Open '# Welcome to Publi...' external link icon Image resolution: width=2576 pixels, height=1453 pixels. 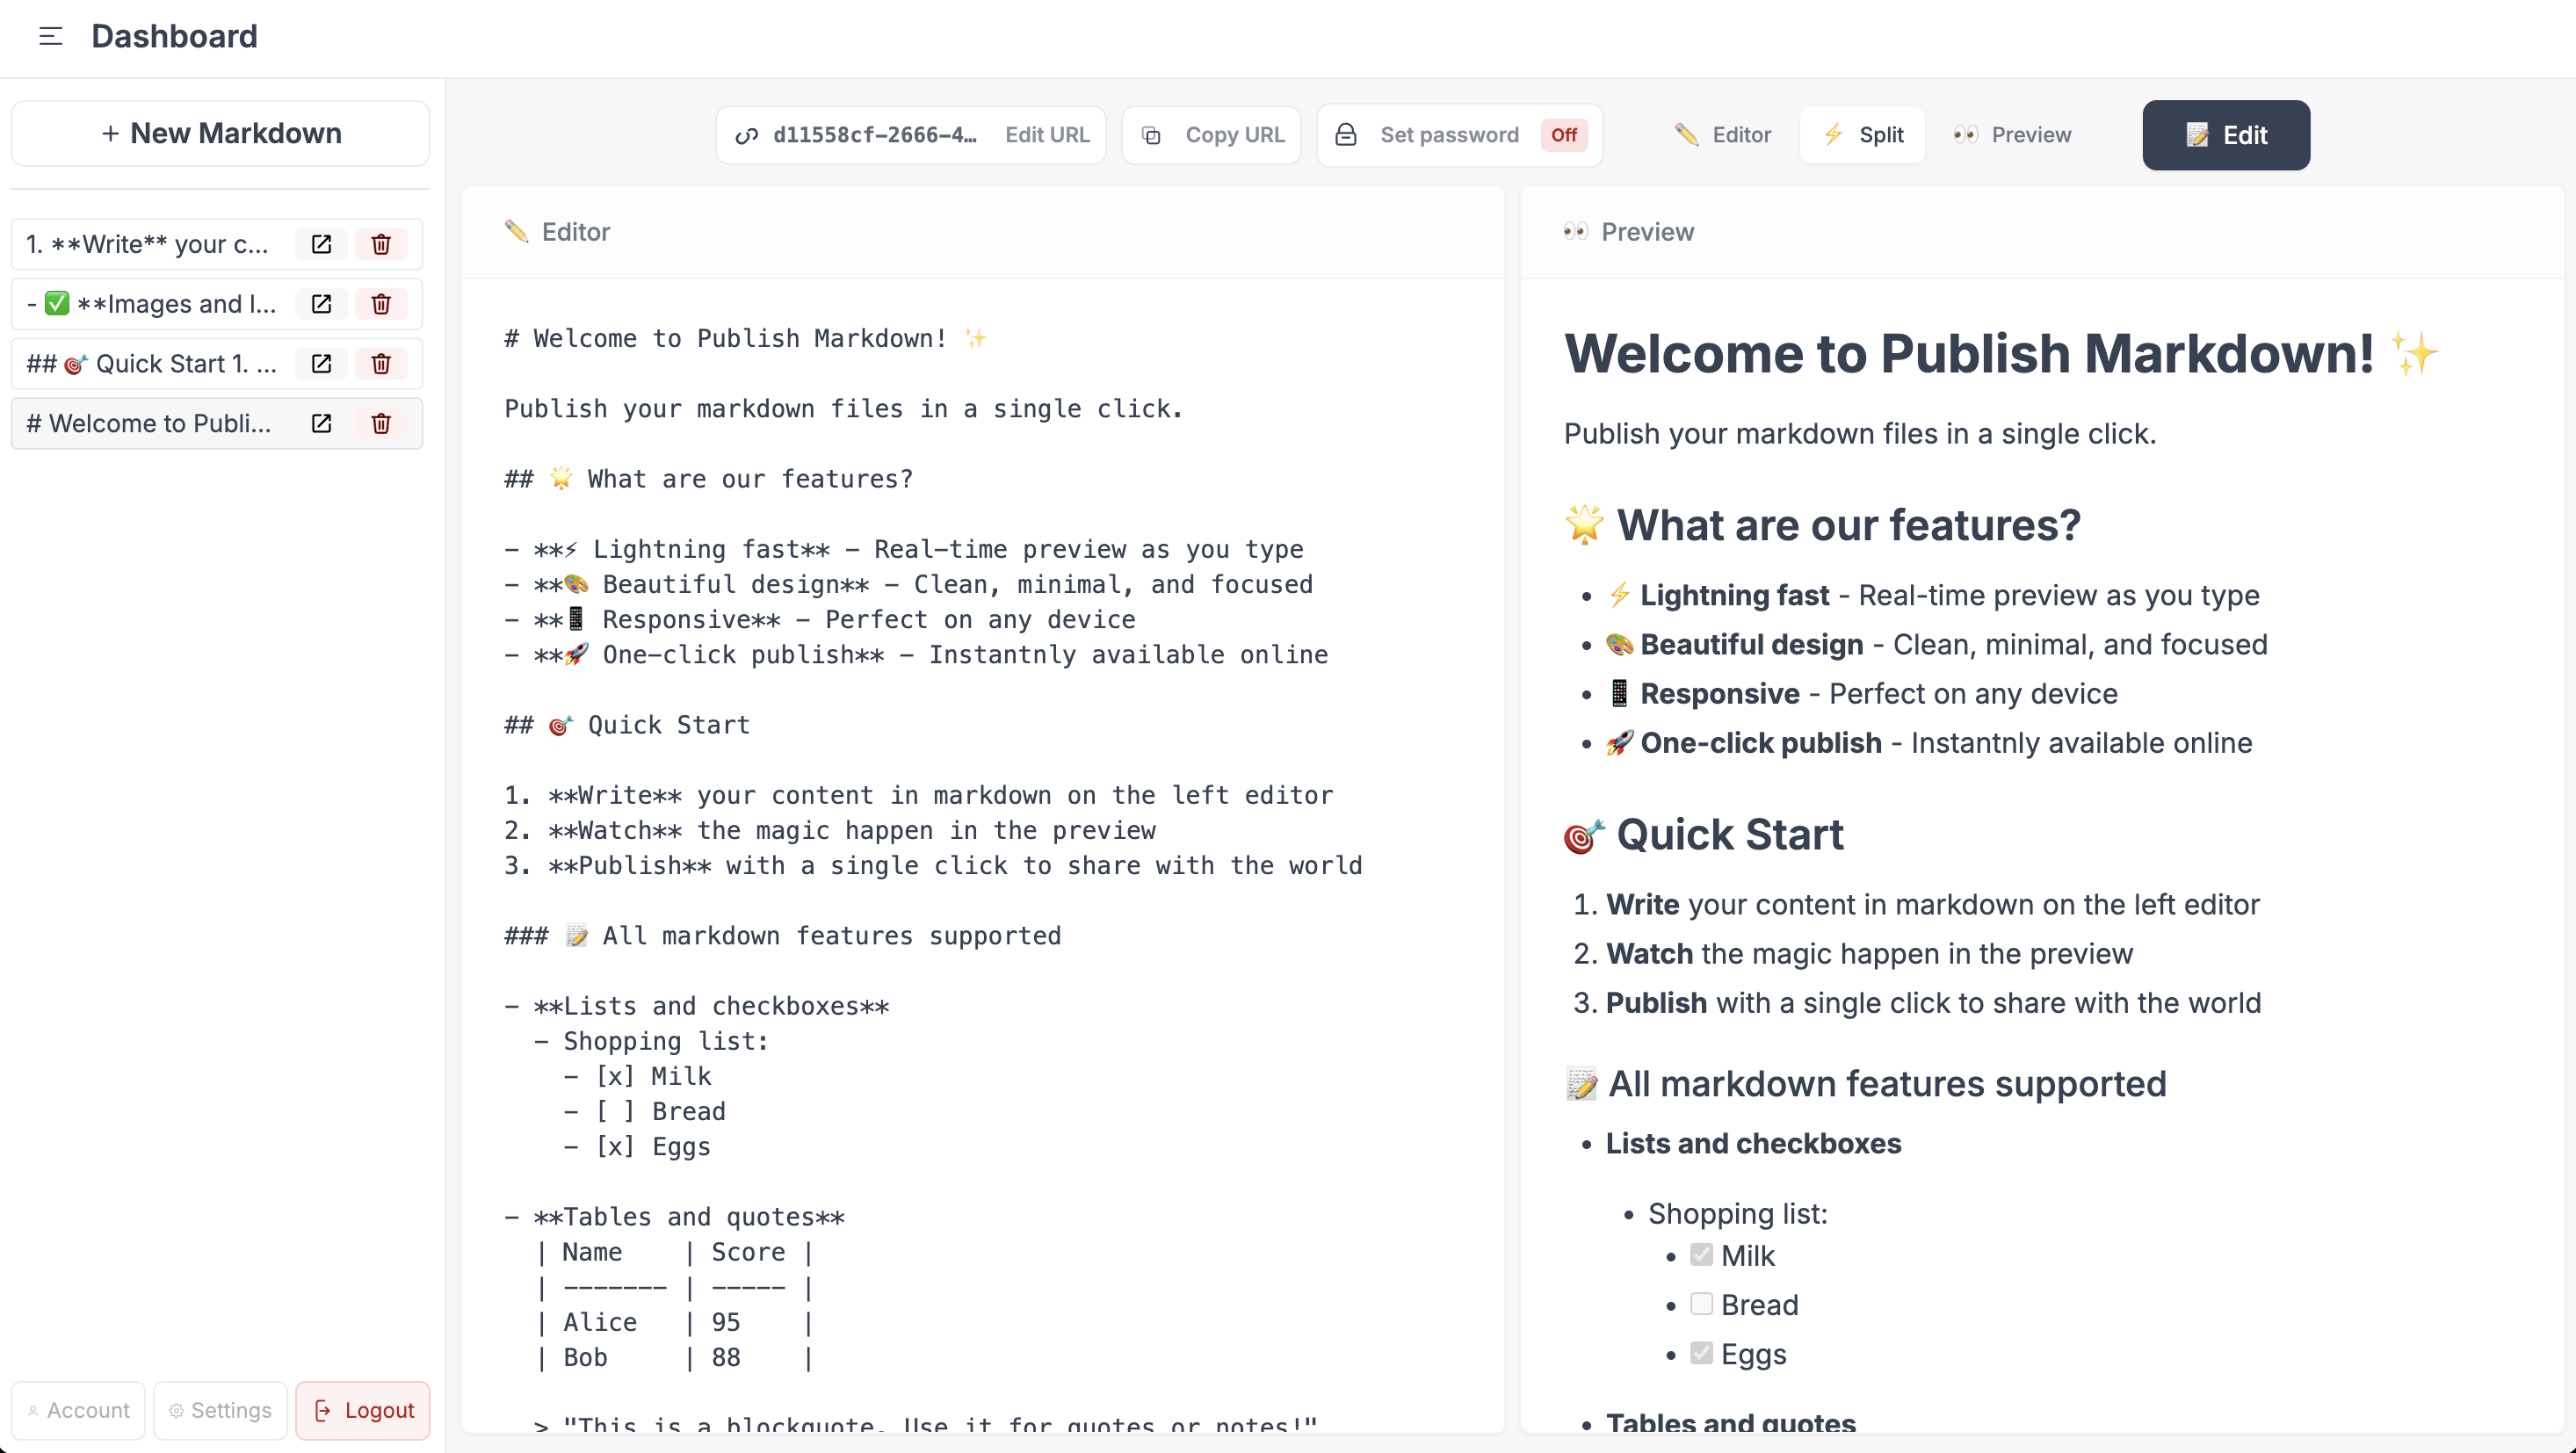point(321,423)
